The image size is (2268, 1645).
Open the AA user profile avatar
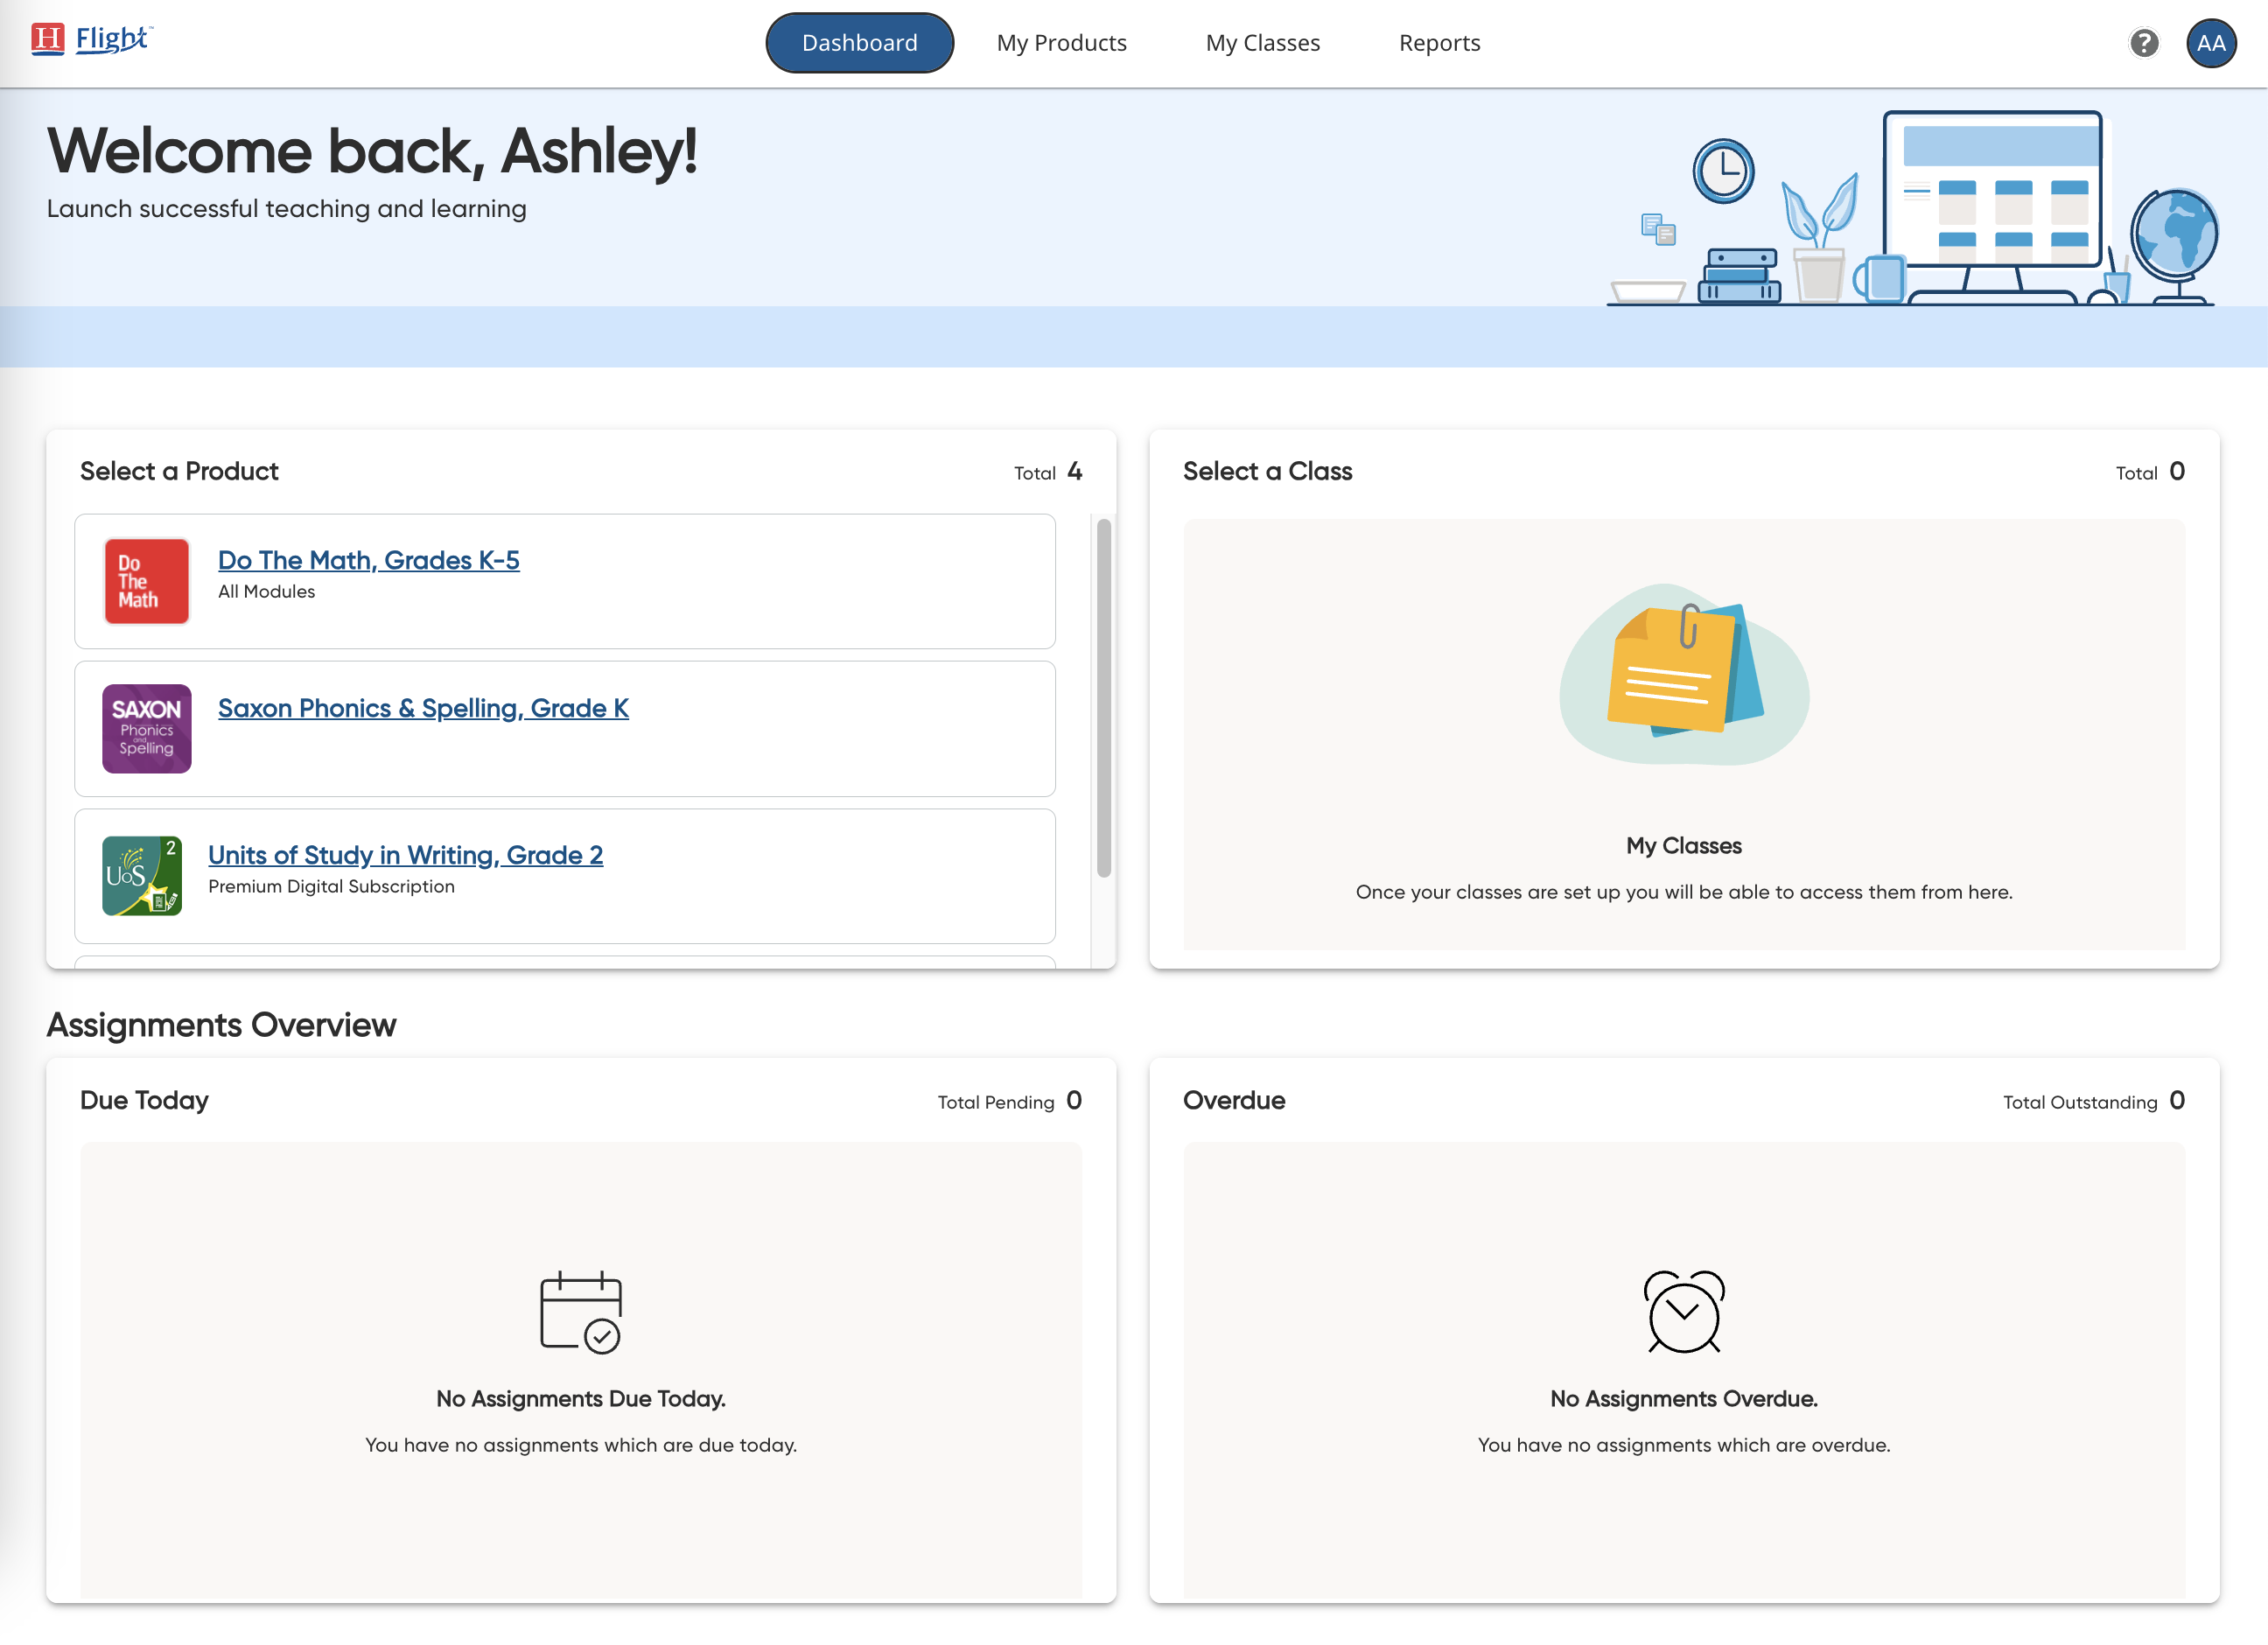tap(2210, 43)
